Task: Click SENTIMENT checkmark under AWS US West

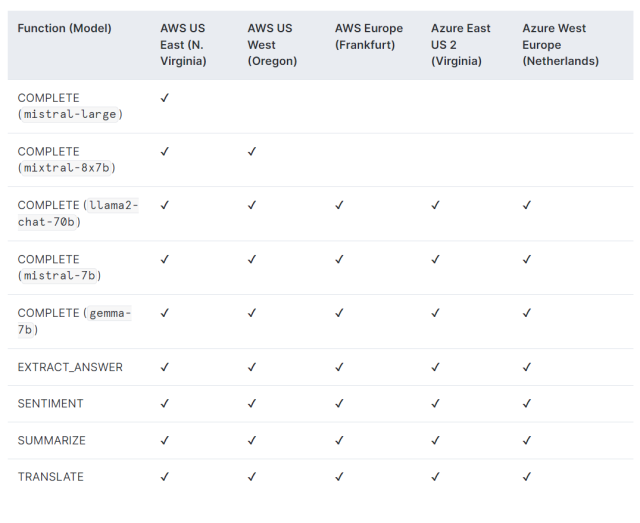Action: [252, 403]
